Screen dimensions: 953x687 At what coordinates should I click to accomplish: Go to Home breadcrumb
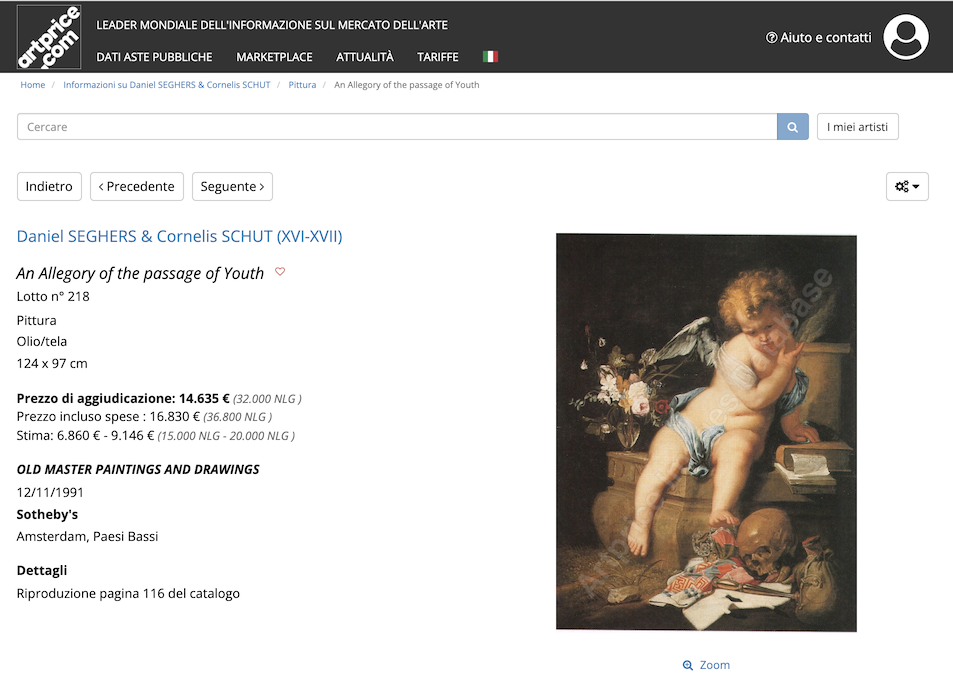[x=33, y=85]
